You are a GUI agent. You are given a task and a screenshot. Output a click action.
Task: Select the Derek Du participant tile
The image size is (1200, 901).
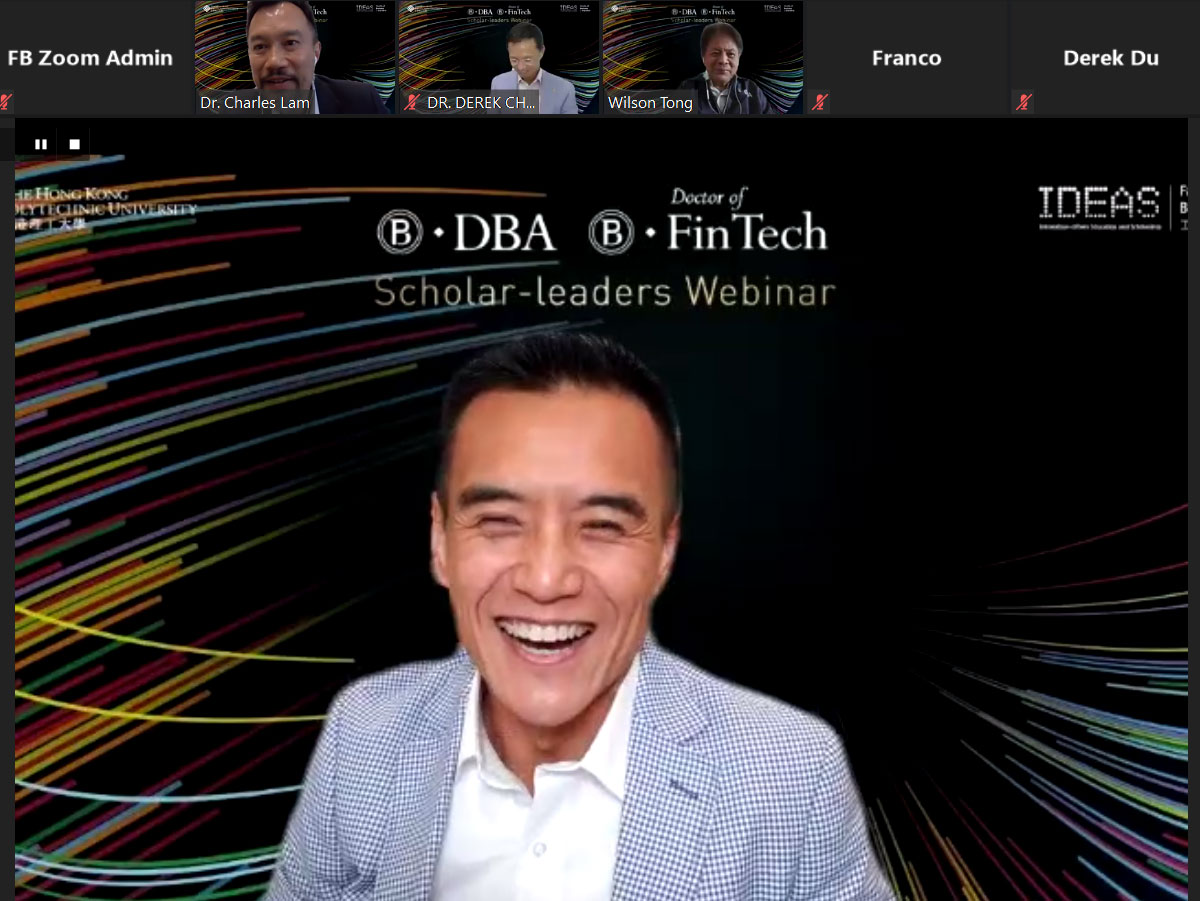tap(1110, 58)
